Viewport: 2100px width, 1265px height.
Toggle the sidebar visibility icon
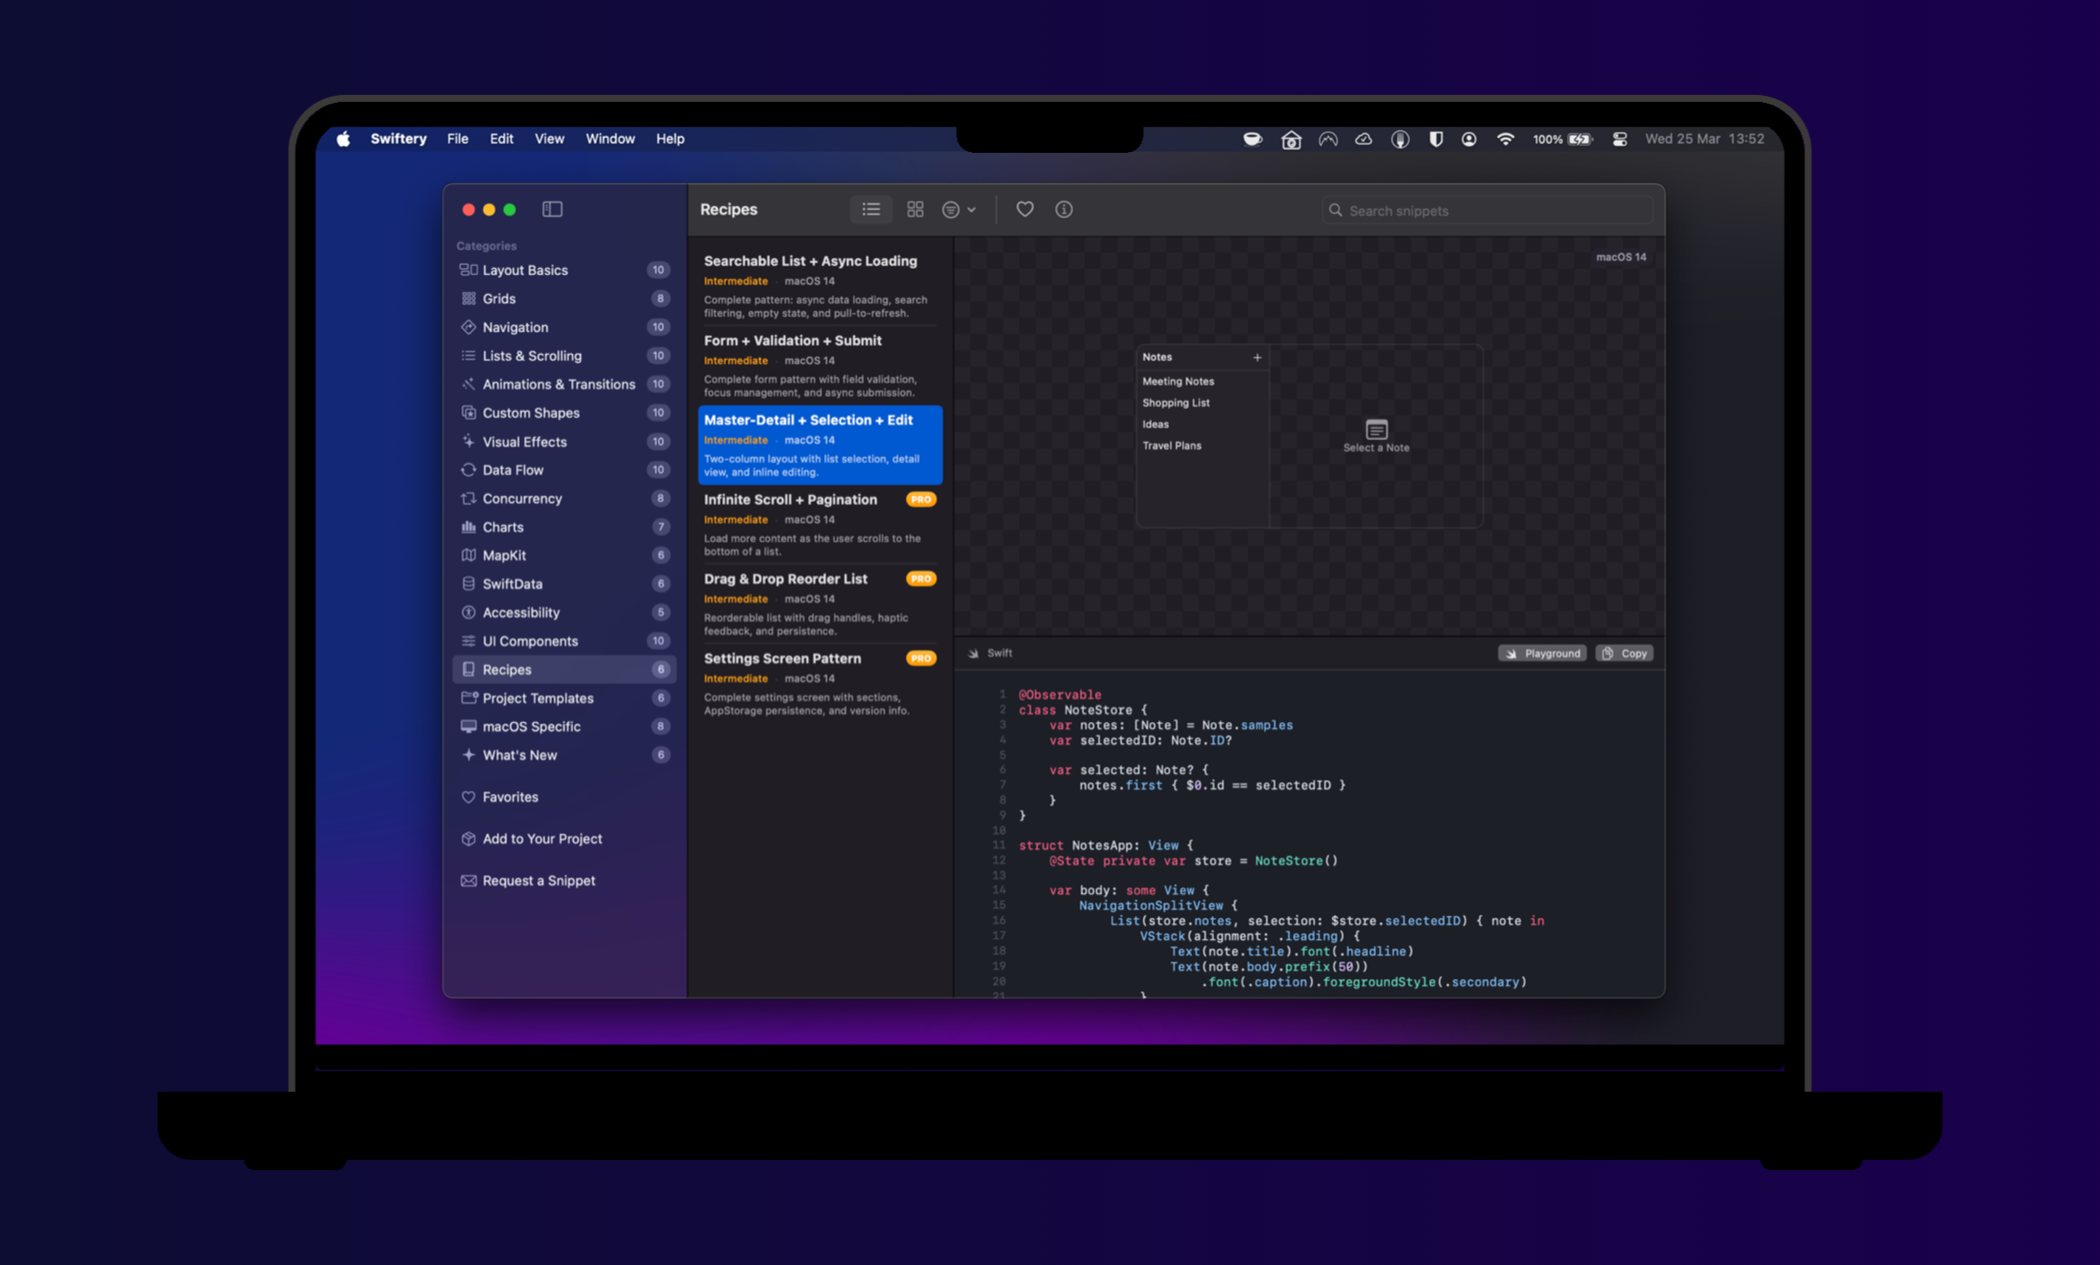[552, 209]
